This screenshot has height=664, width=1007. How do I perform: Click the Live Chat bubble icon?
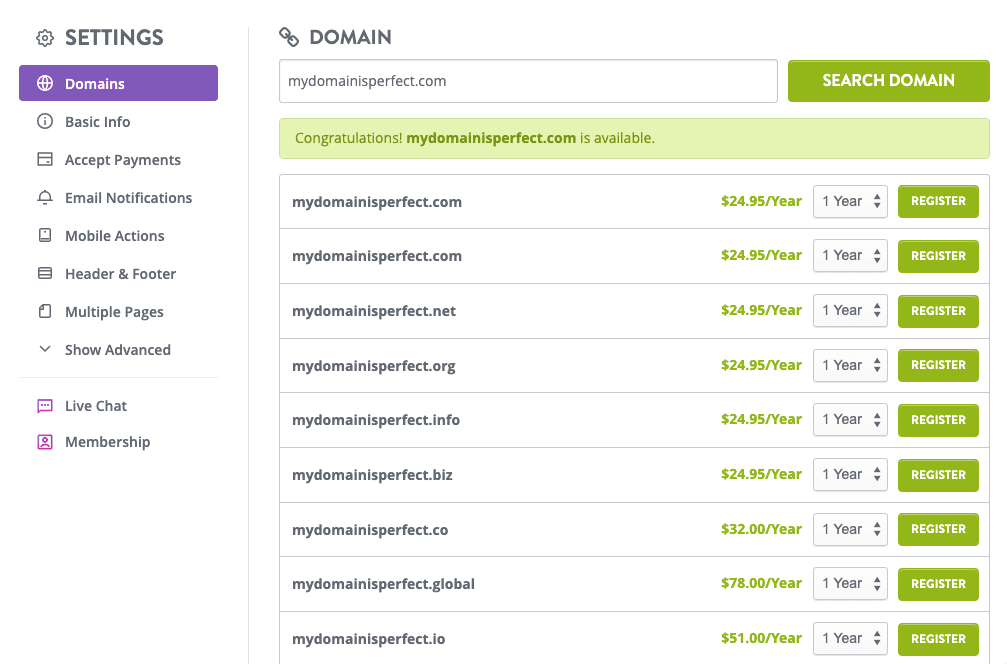tap(45, 406)
